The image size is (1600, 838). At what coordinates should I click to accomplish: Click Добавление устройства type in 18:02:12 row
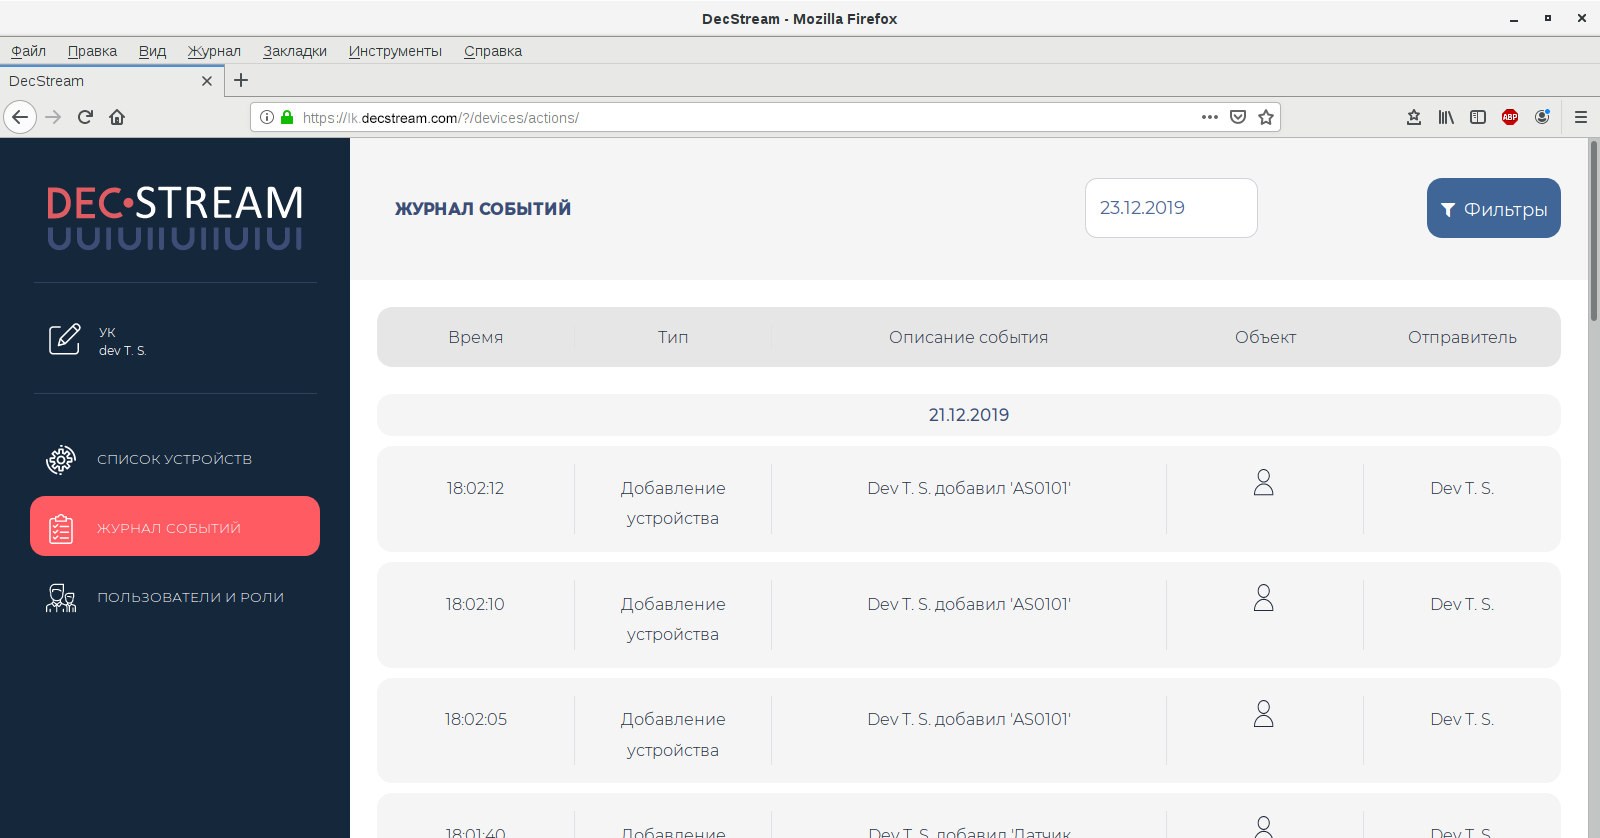673,503
